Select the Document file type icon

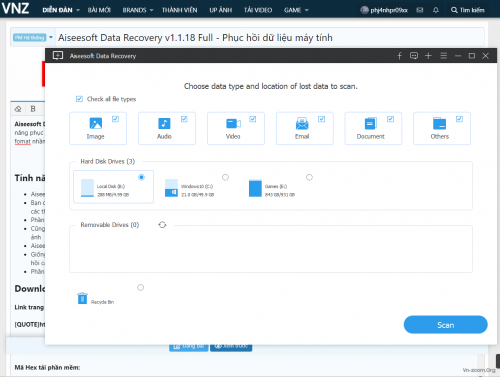(x=371, y=123)
